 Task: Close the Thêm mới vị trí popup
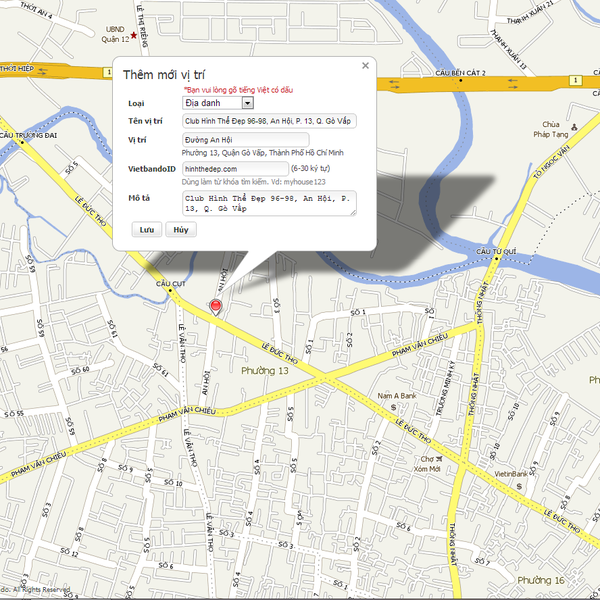pyautogui.click(x=365, y=66)
